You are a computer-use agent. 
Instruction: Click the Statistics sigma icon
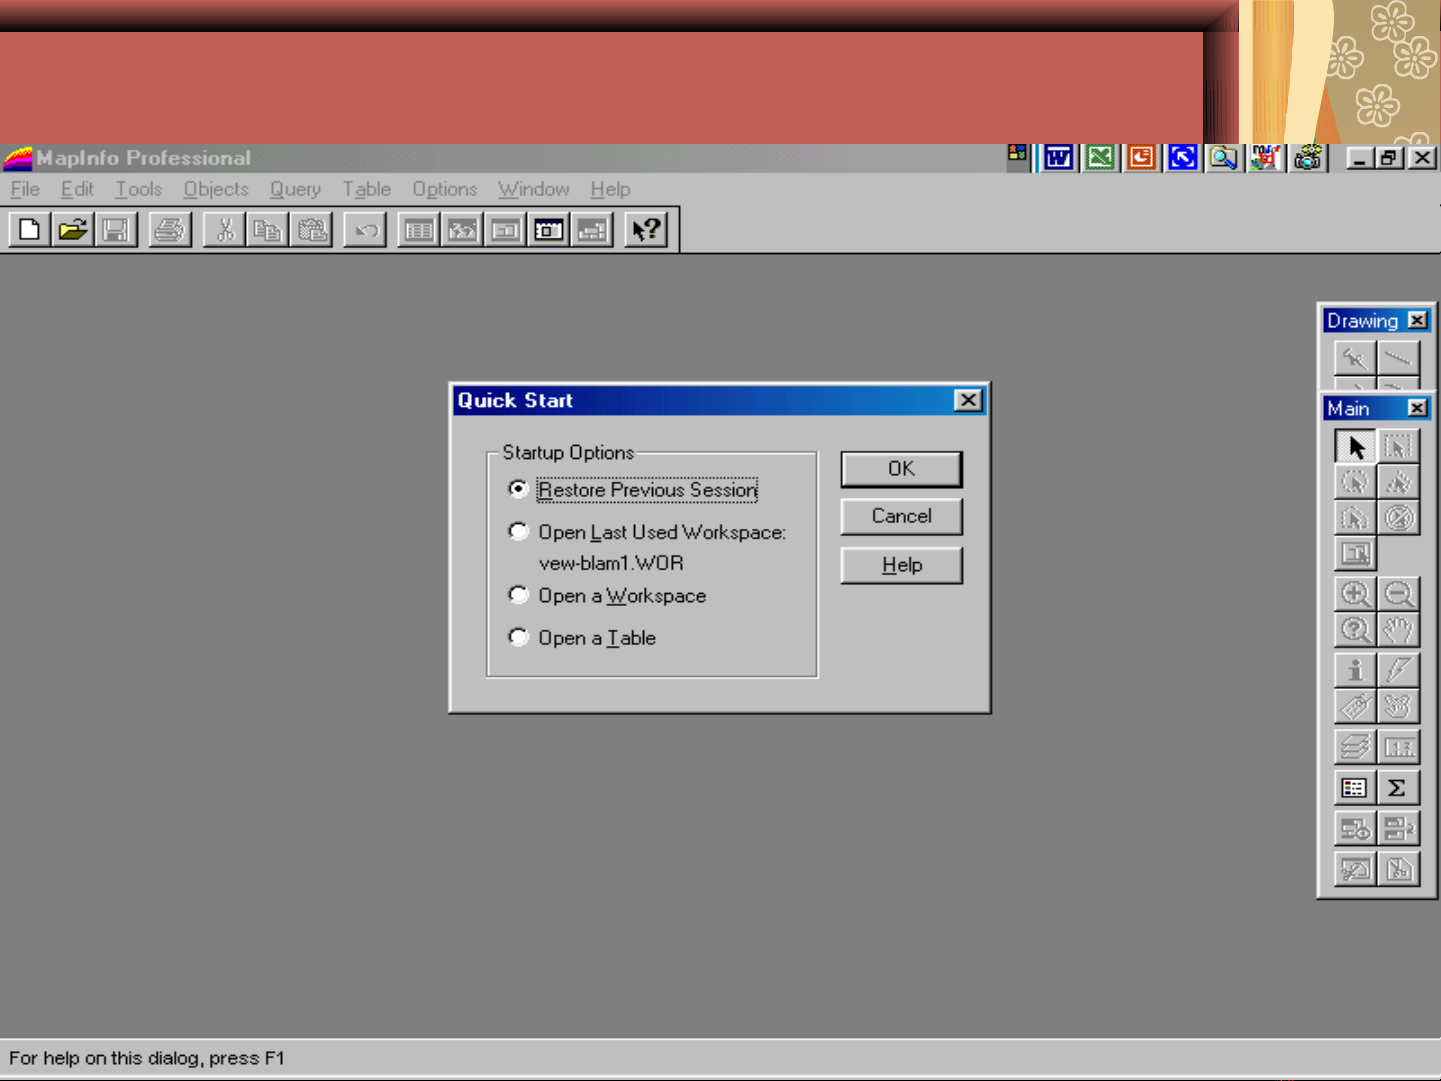(x=1398, y=788)
